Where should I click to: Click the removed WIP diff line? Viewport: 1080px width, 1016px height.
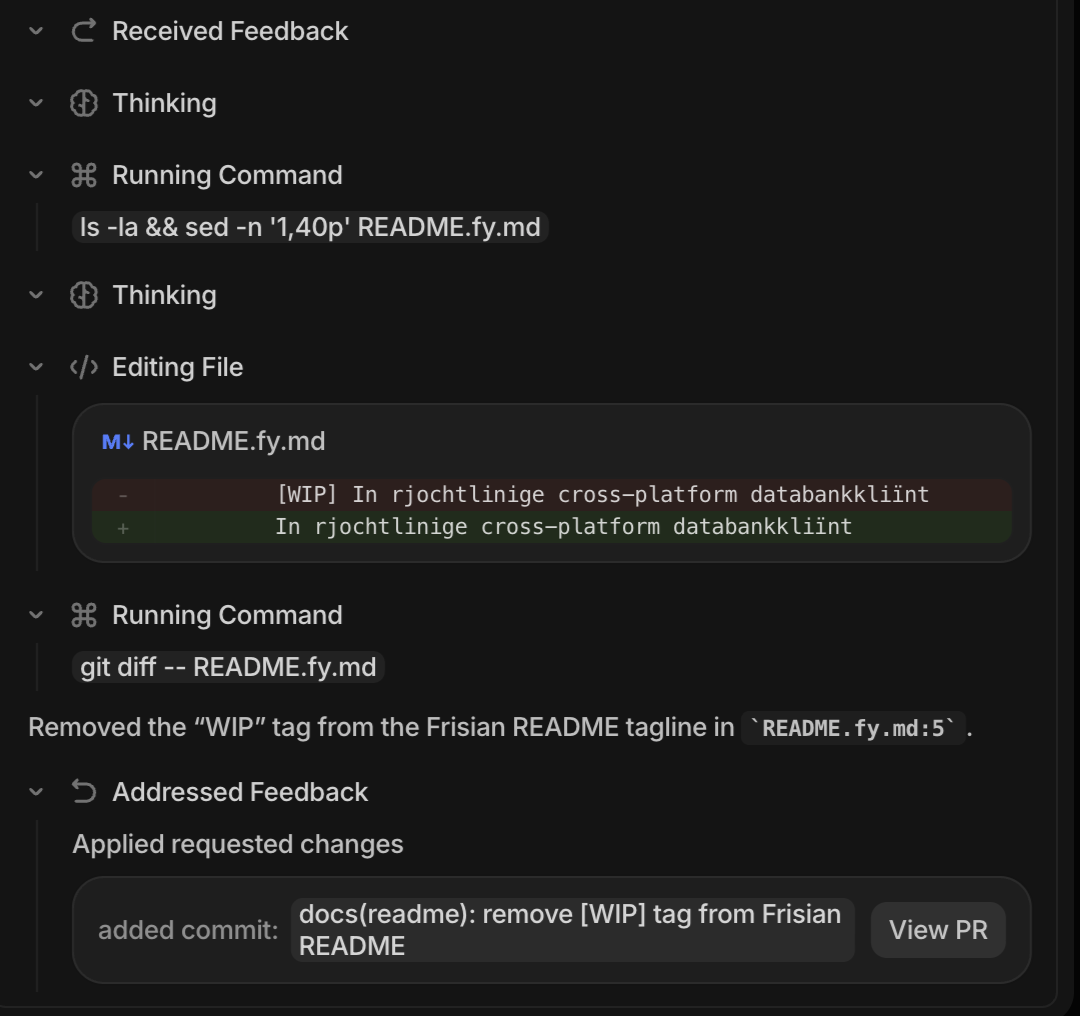coord(553,494)
